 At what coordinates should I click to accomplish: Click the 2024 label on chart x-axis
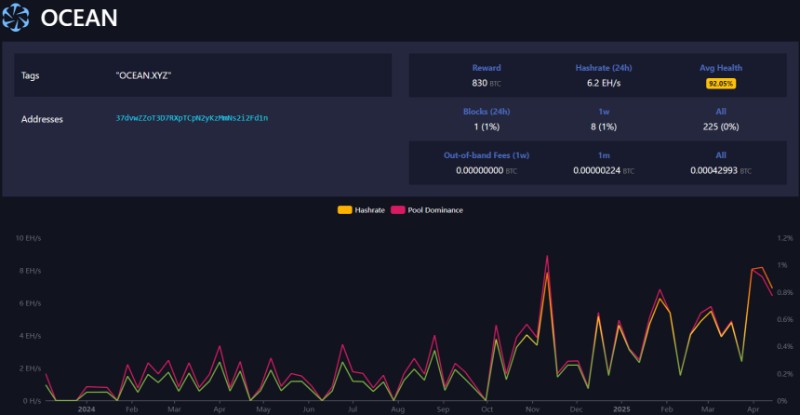tap(86, 409)
